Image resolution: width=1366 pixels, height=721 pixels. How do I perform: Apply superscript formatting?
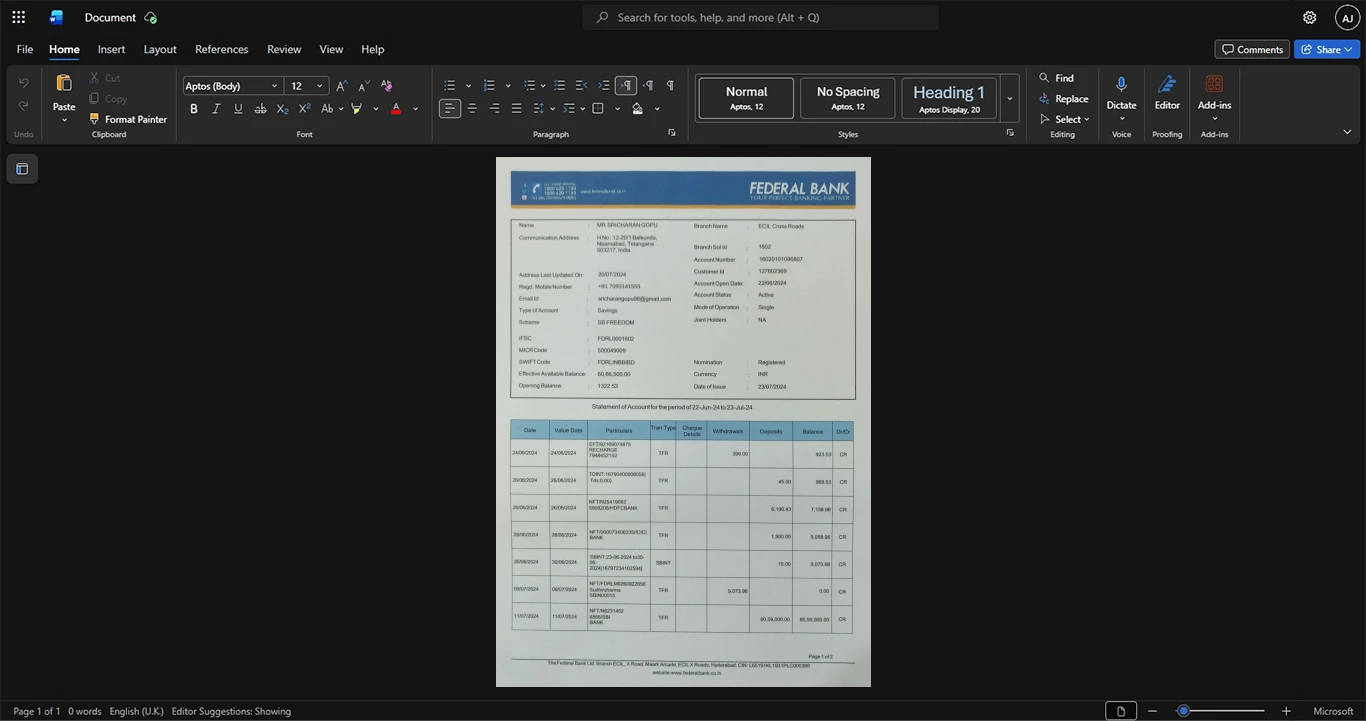click(x=304, y=109)
